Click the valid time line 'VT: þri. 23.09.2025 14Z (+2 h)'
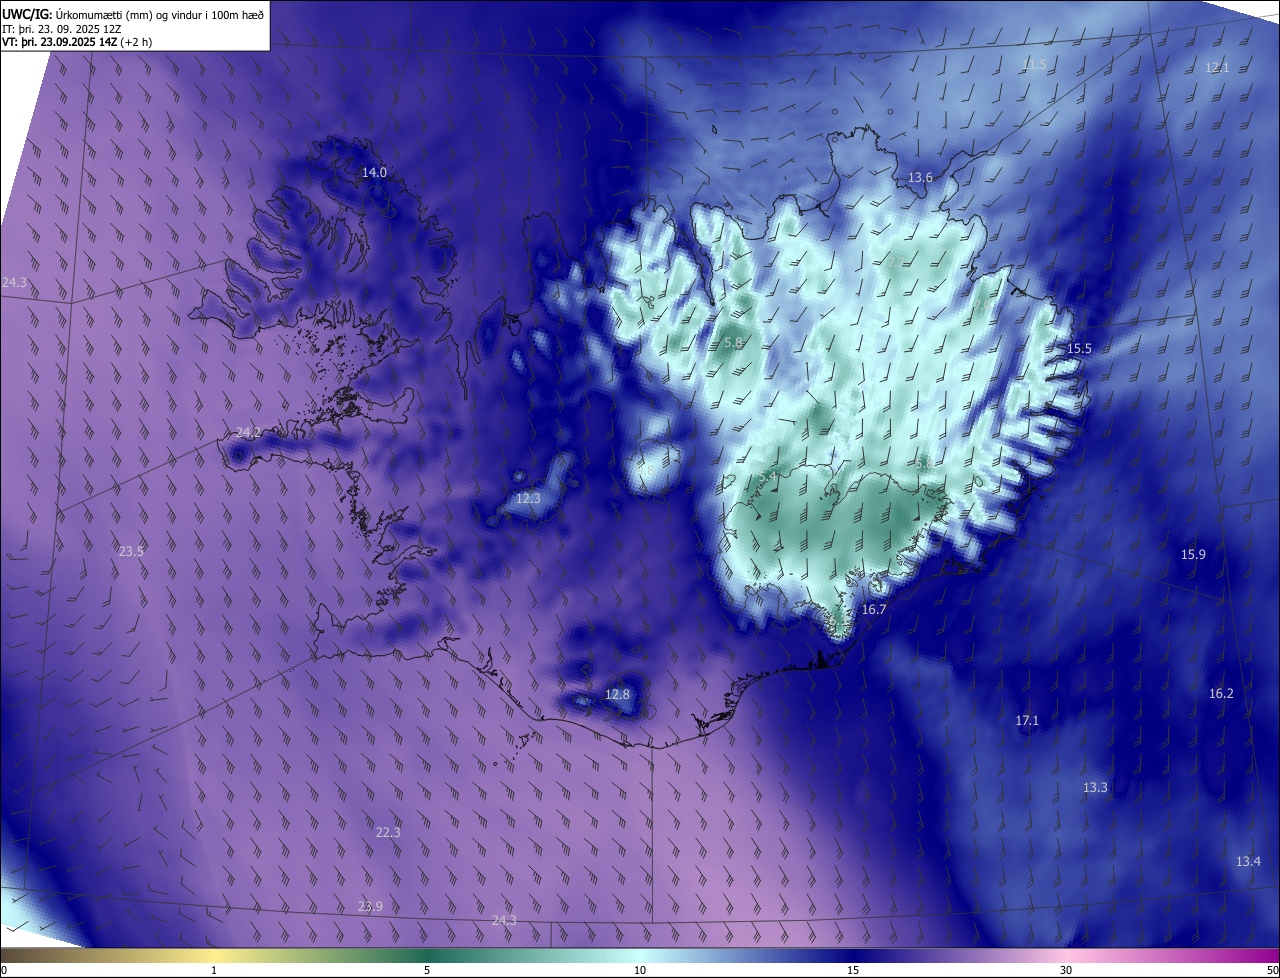1280x978 pixels. tap(77, 43)
